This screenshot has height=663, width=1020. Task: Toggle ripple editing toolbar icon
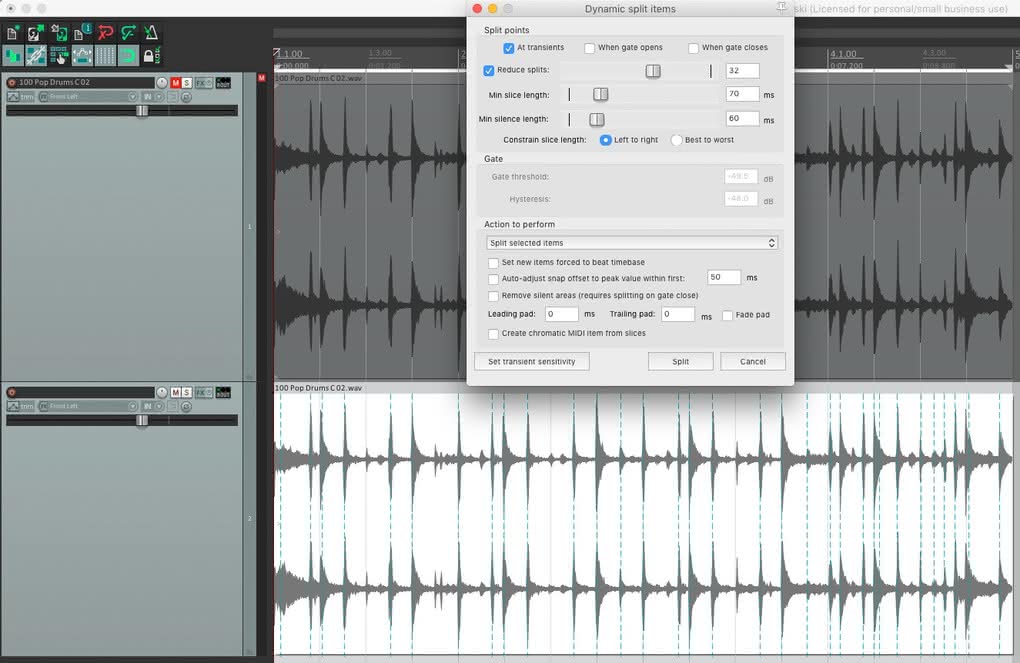[x=59, y=56]
